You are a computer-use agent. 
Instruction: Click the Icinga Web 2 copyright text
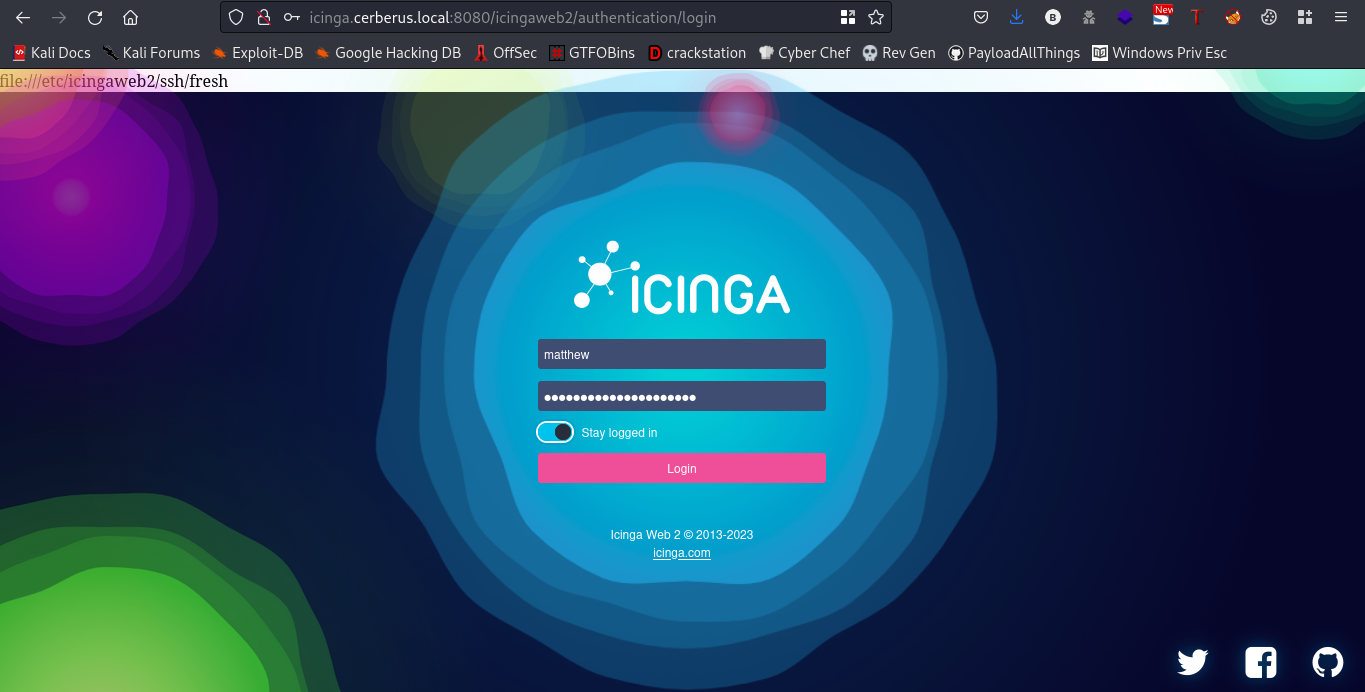pyautogui.click(x=682, y=535)
